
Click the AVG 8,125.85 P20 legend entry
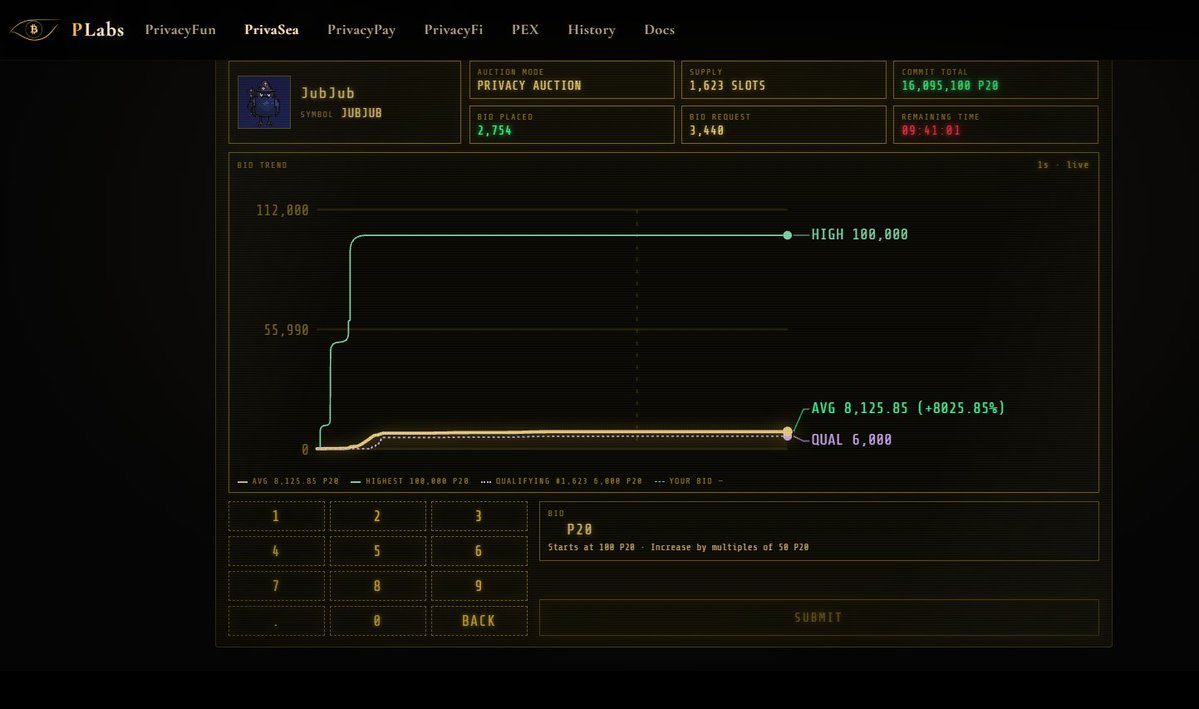pyautogui.click(x=288, y=481)
